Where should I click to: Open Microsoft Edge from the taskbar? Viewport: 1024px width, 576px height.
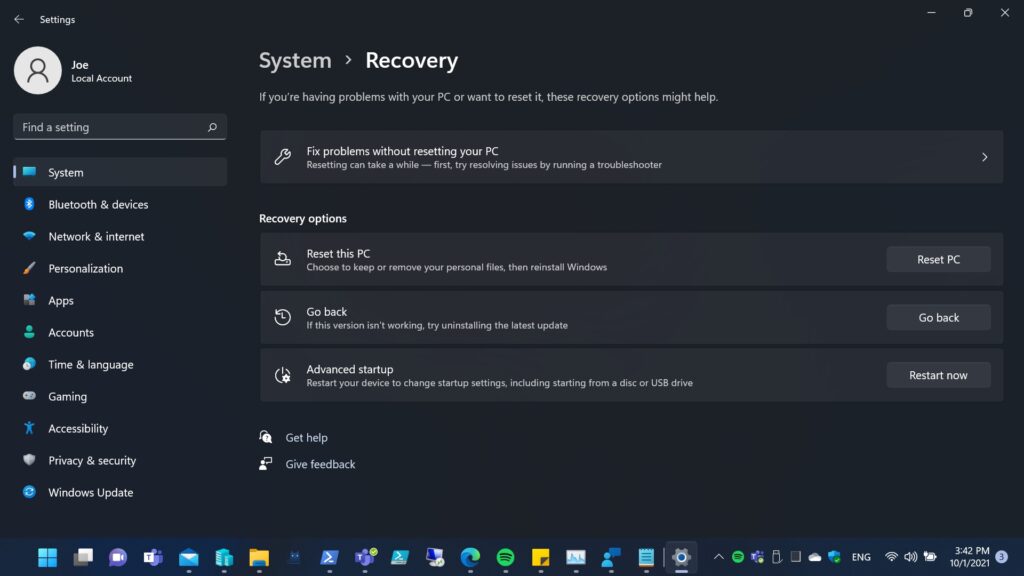pos(470,557)
